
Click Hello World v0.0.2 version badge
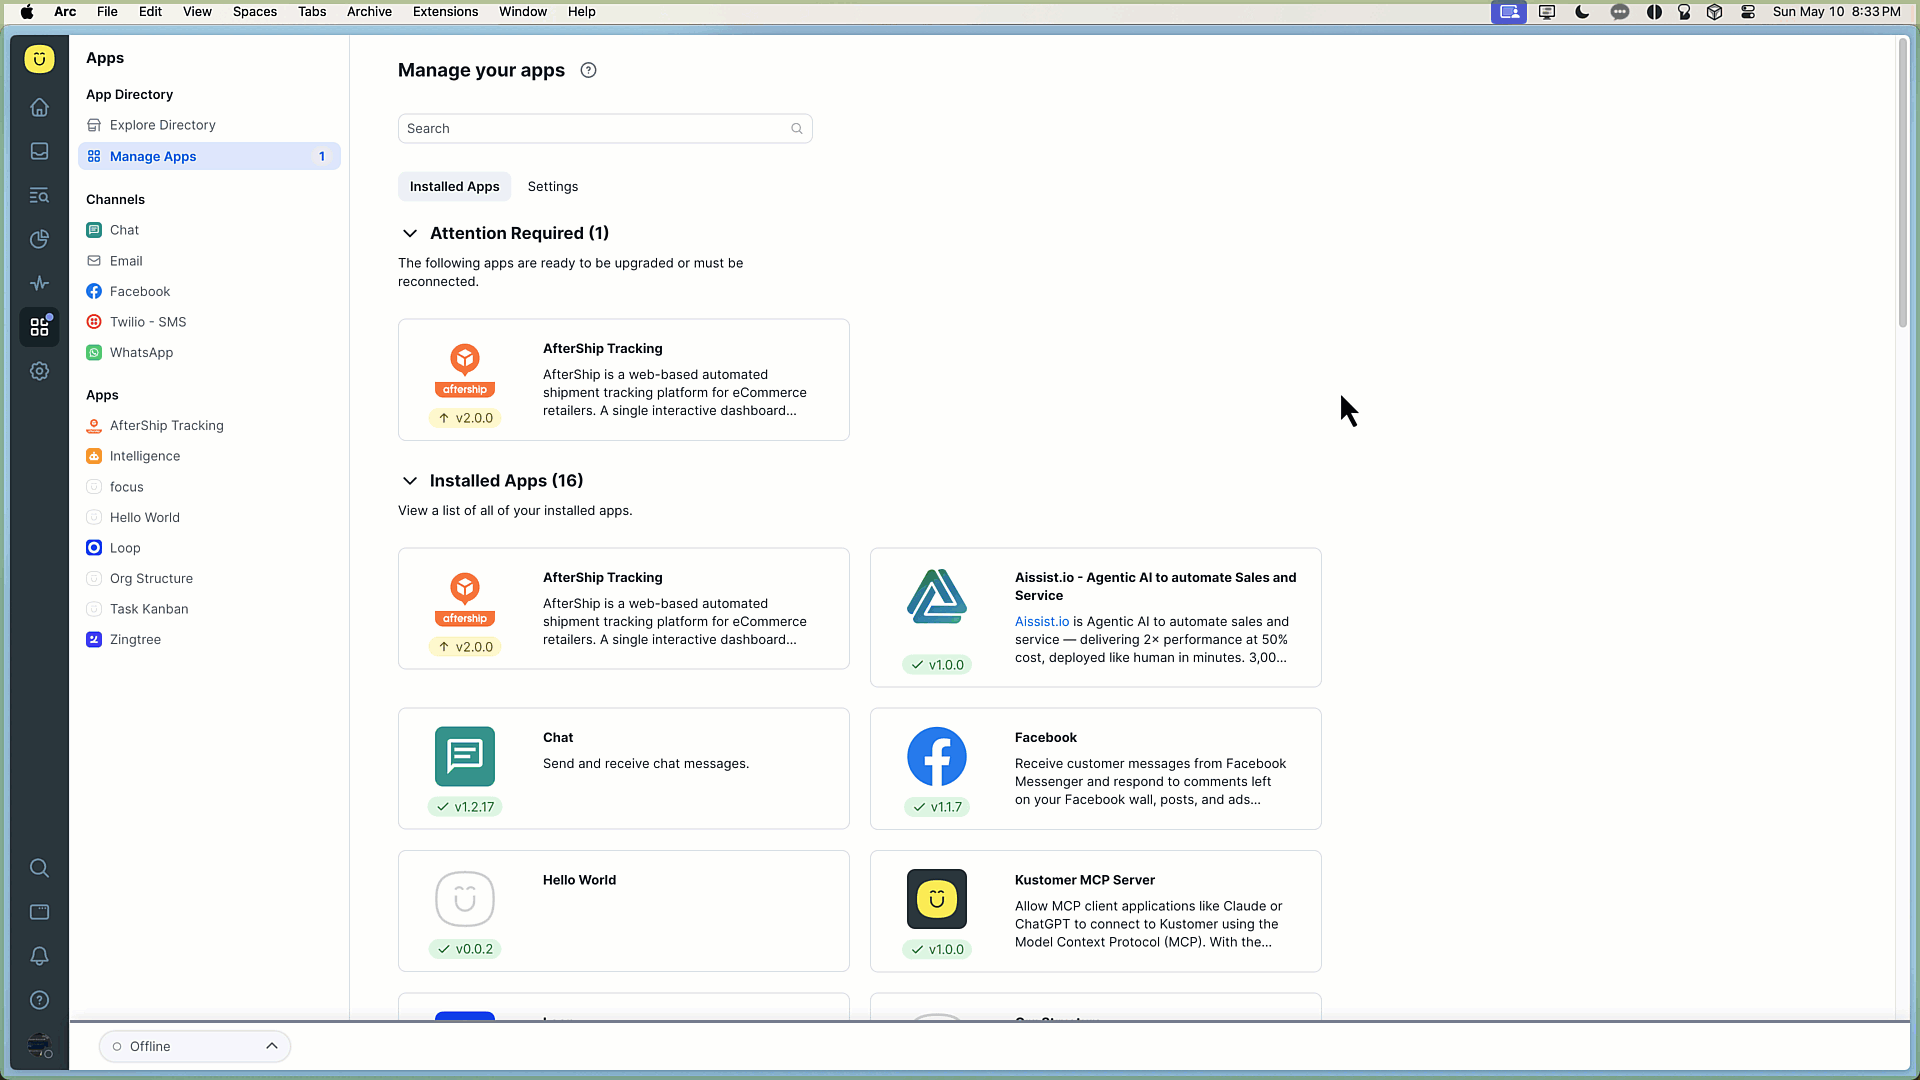pyautogui.click(x=465, y=949)
